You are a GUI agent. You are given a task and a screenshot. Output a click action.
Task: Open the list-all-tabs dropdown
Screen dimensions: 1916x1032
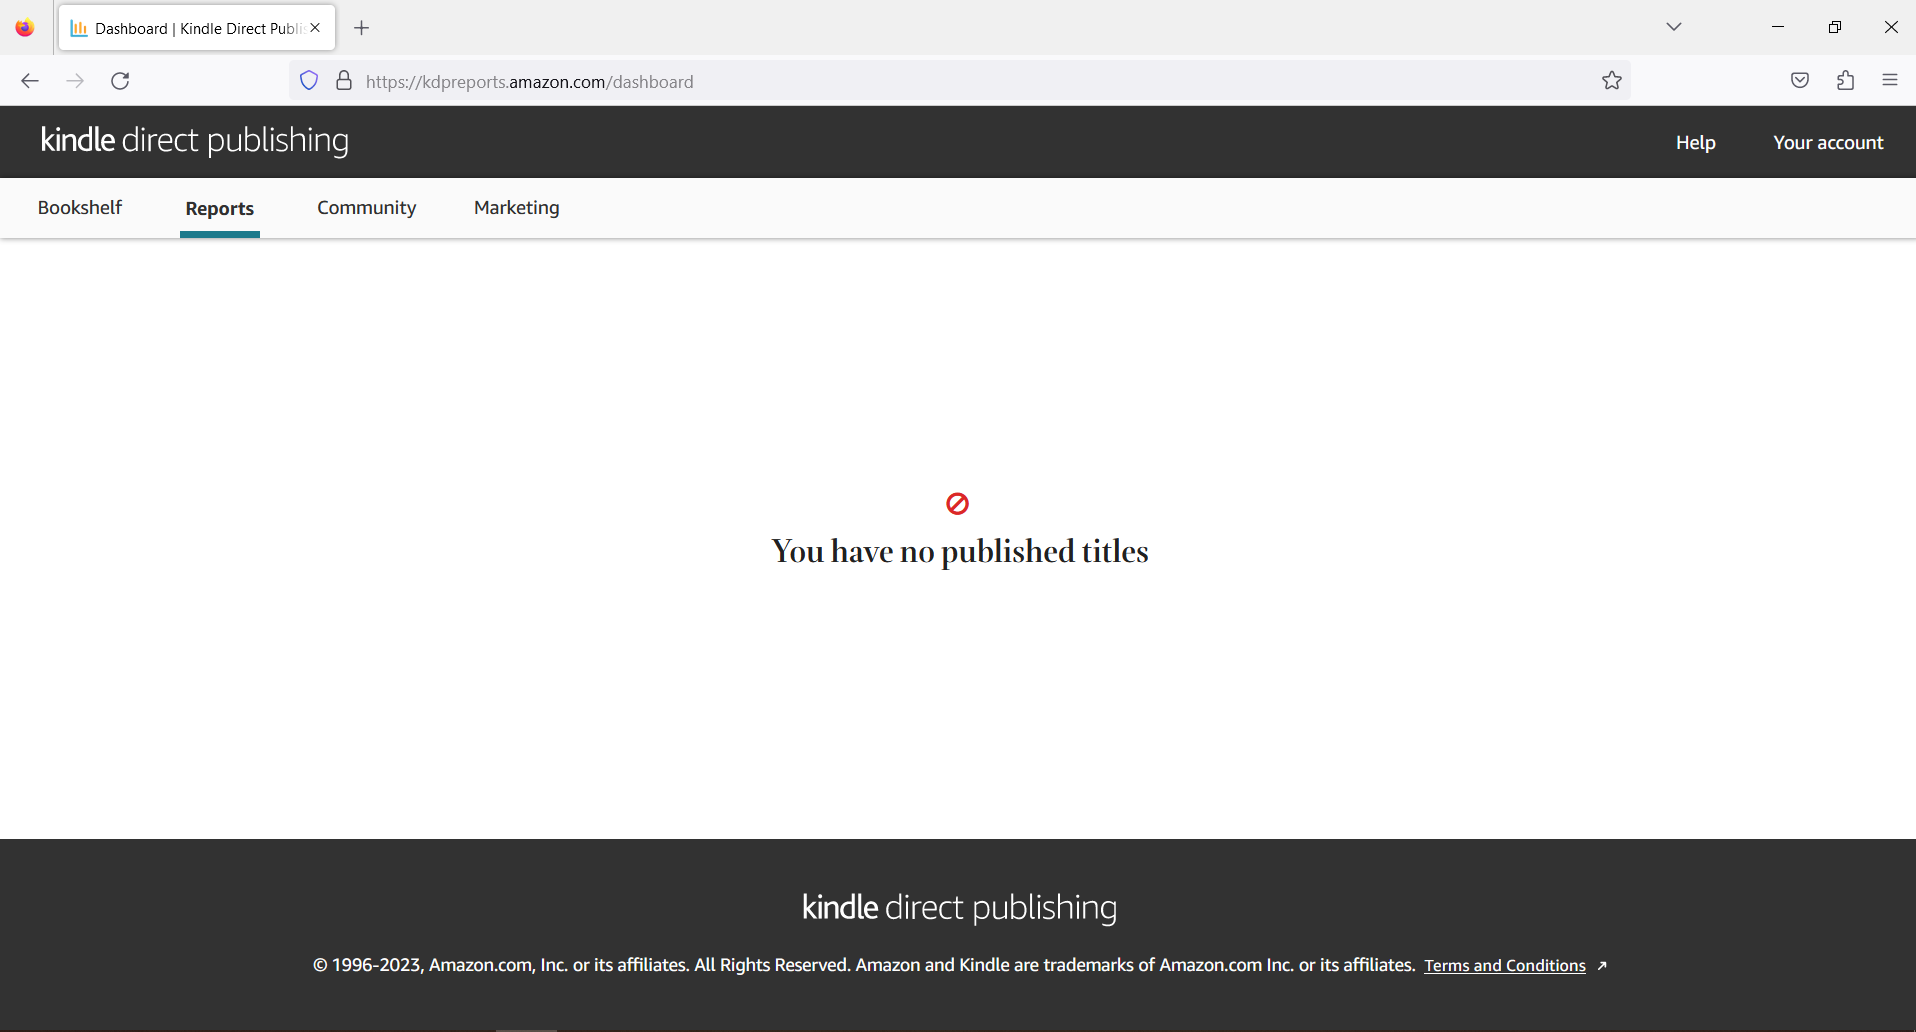point(1675,27)
